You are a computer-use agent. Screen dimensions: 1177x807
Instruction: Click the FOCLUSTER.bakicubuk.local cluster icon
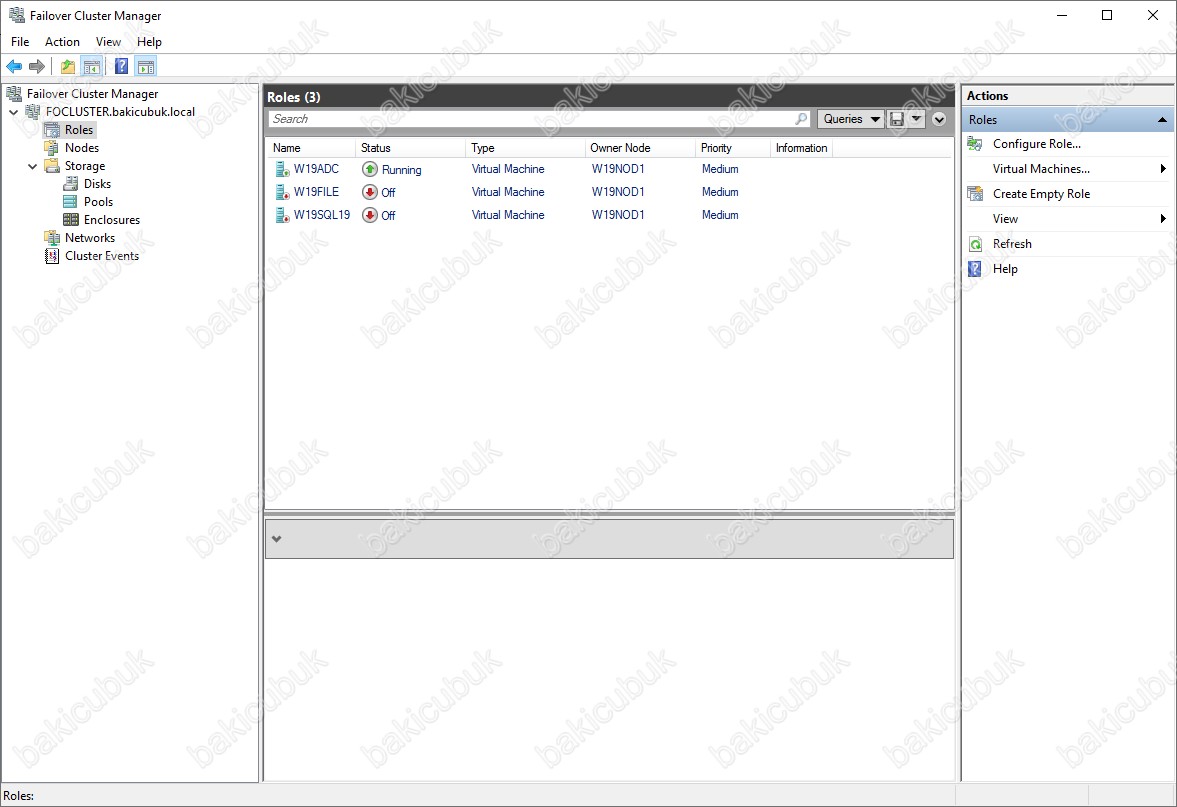[x=33, y=112]
